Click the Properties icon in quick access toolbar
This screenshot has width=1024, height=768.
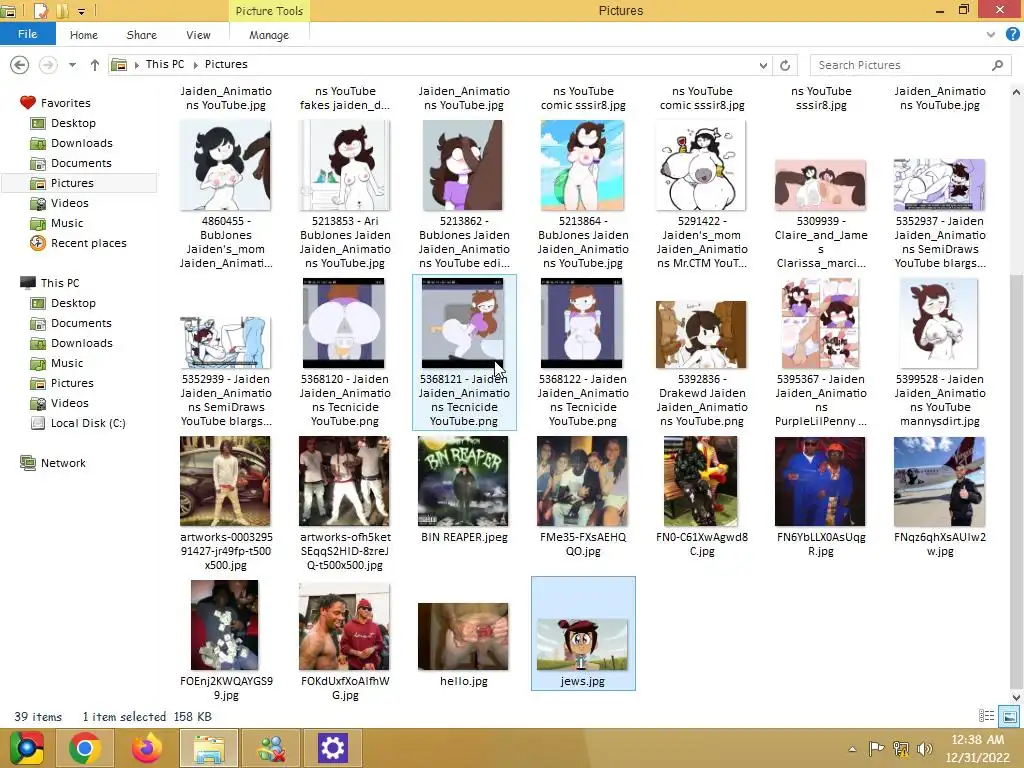[40, 10]
